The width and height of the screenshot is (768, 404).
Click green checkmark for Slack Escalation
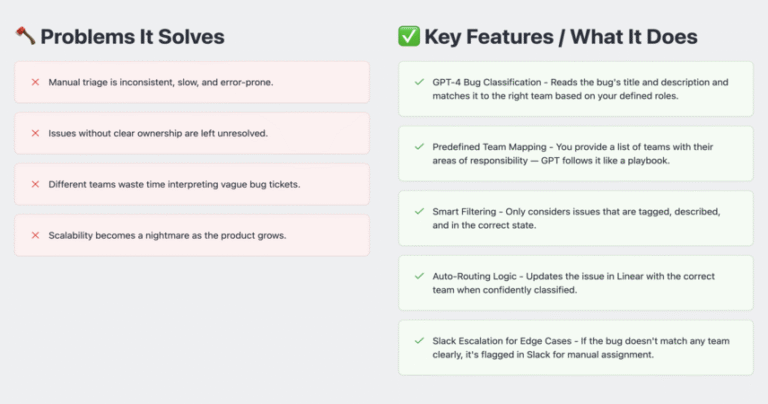[x=419, y=341]
